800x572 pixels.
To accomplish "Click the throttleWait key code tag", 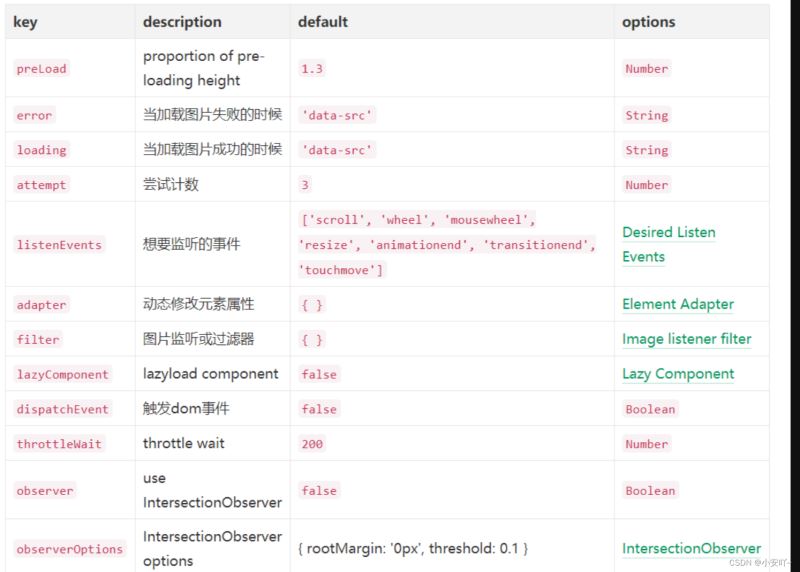I will click(x=59, y=444).
